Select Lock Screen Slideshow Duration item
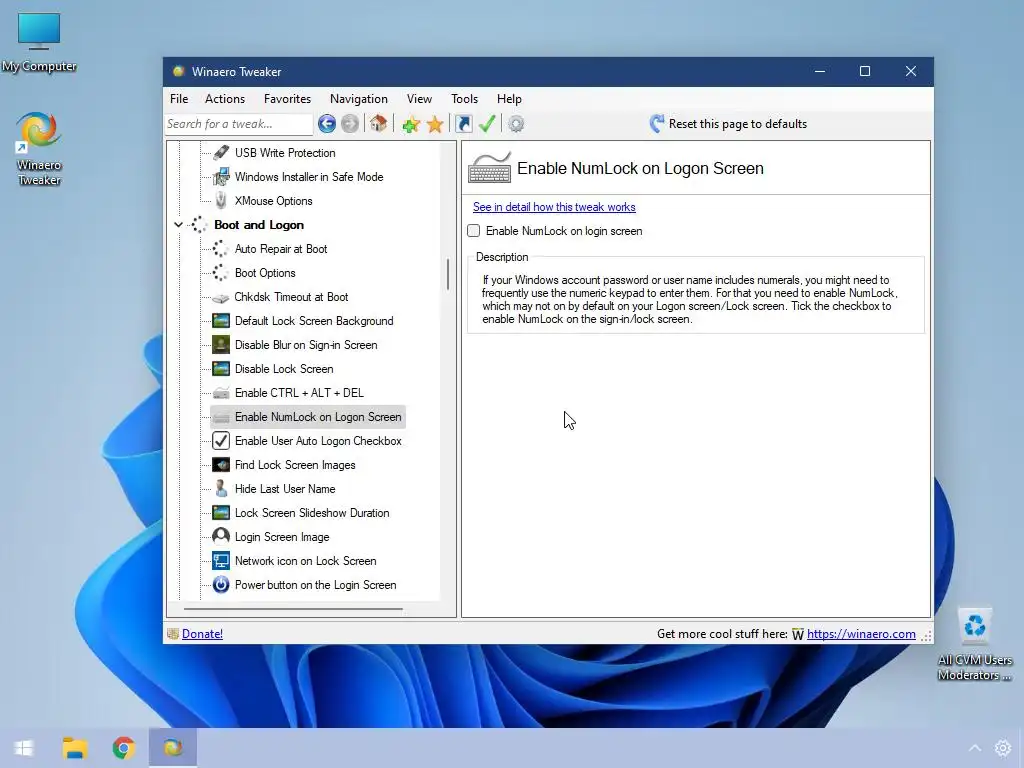The width and height of the screenshot is (1024, 768). click(312, 513)
